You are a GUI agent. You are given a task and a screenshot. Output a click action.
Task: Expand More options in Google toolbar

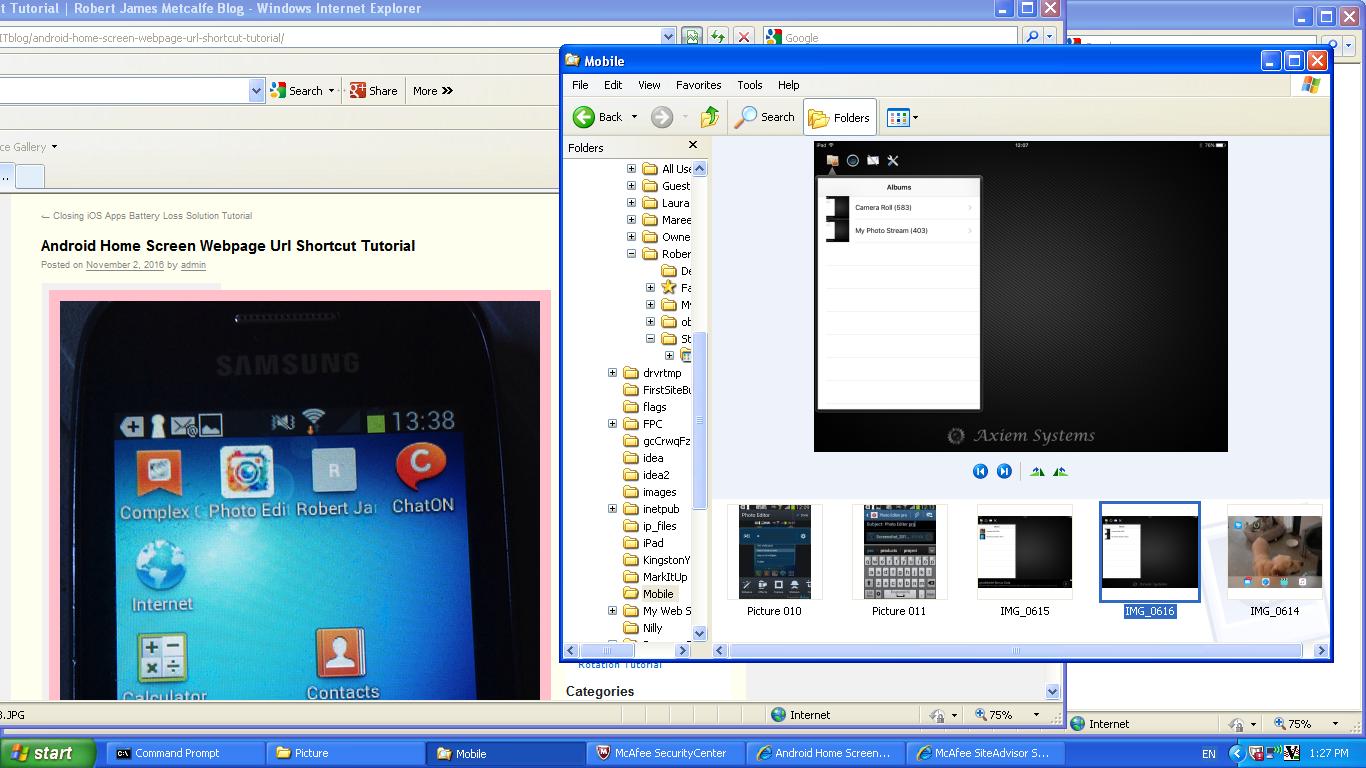pyautogui.click(x=433, y=90)
